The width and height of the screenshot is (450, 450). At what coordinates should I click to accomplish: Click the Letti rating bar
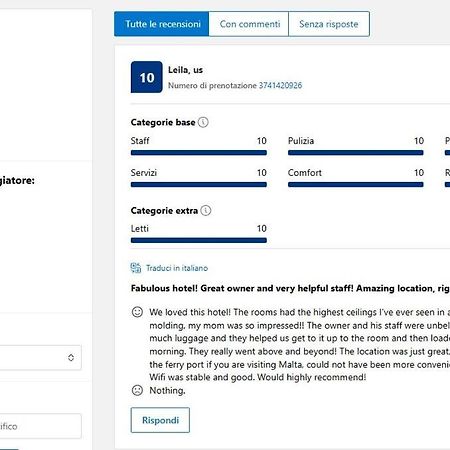(199, 240)
